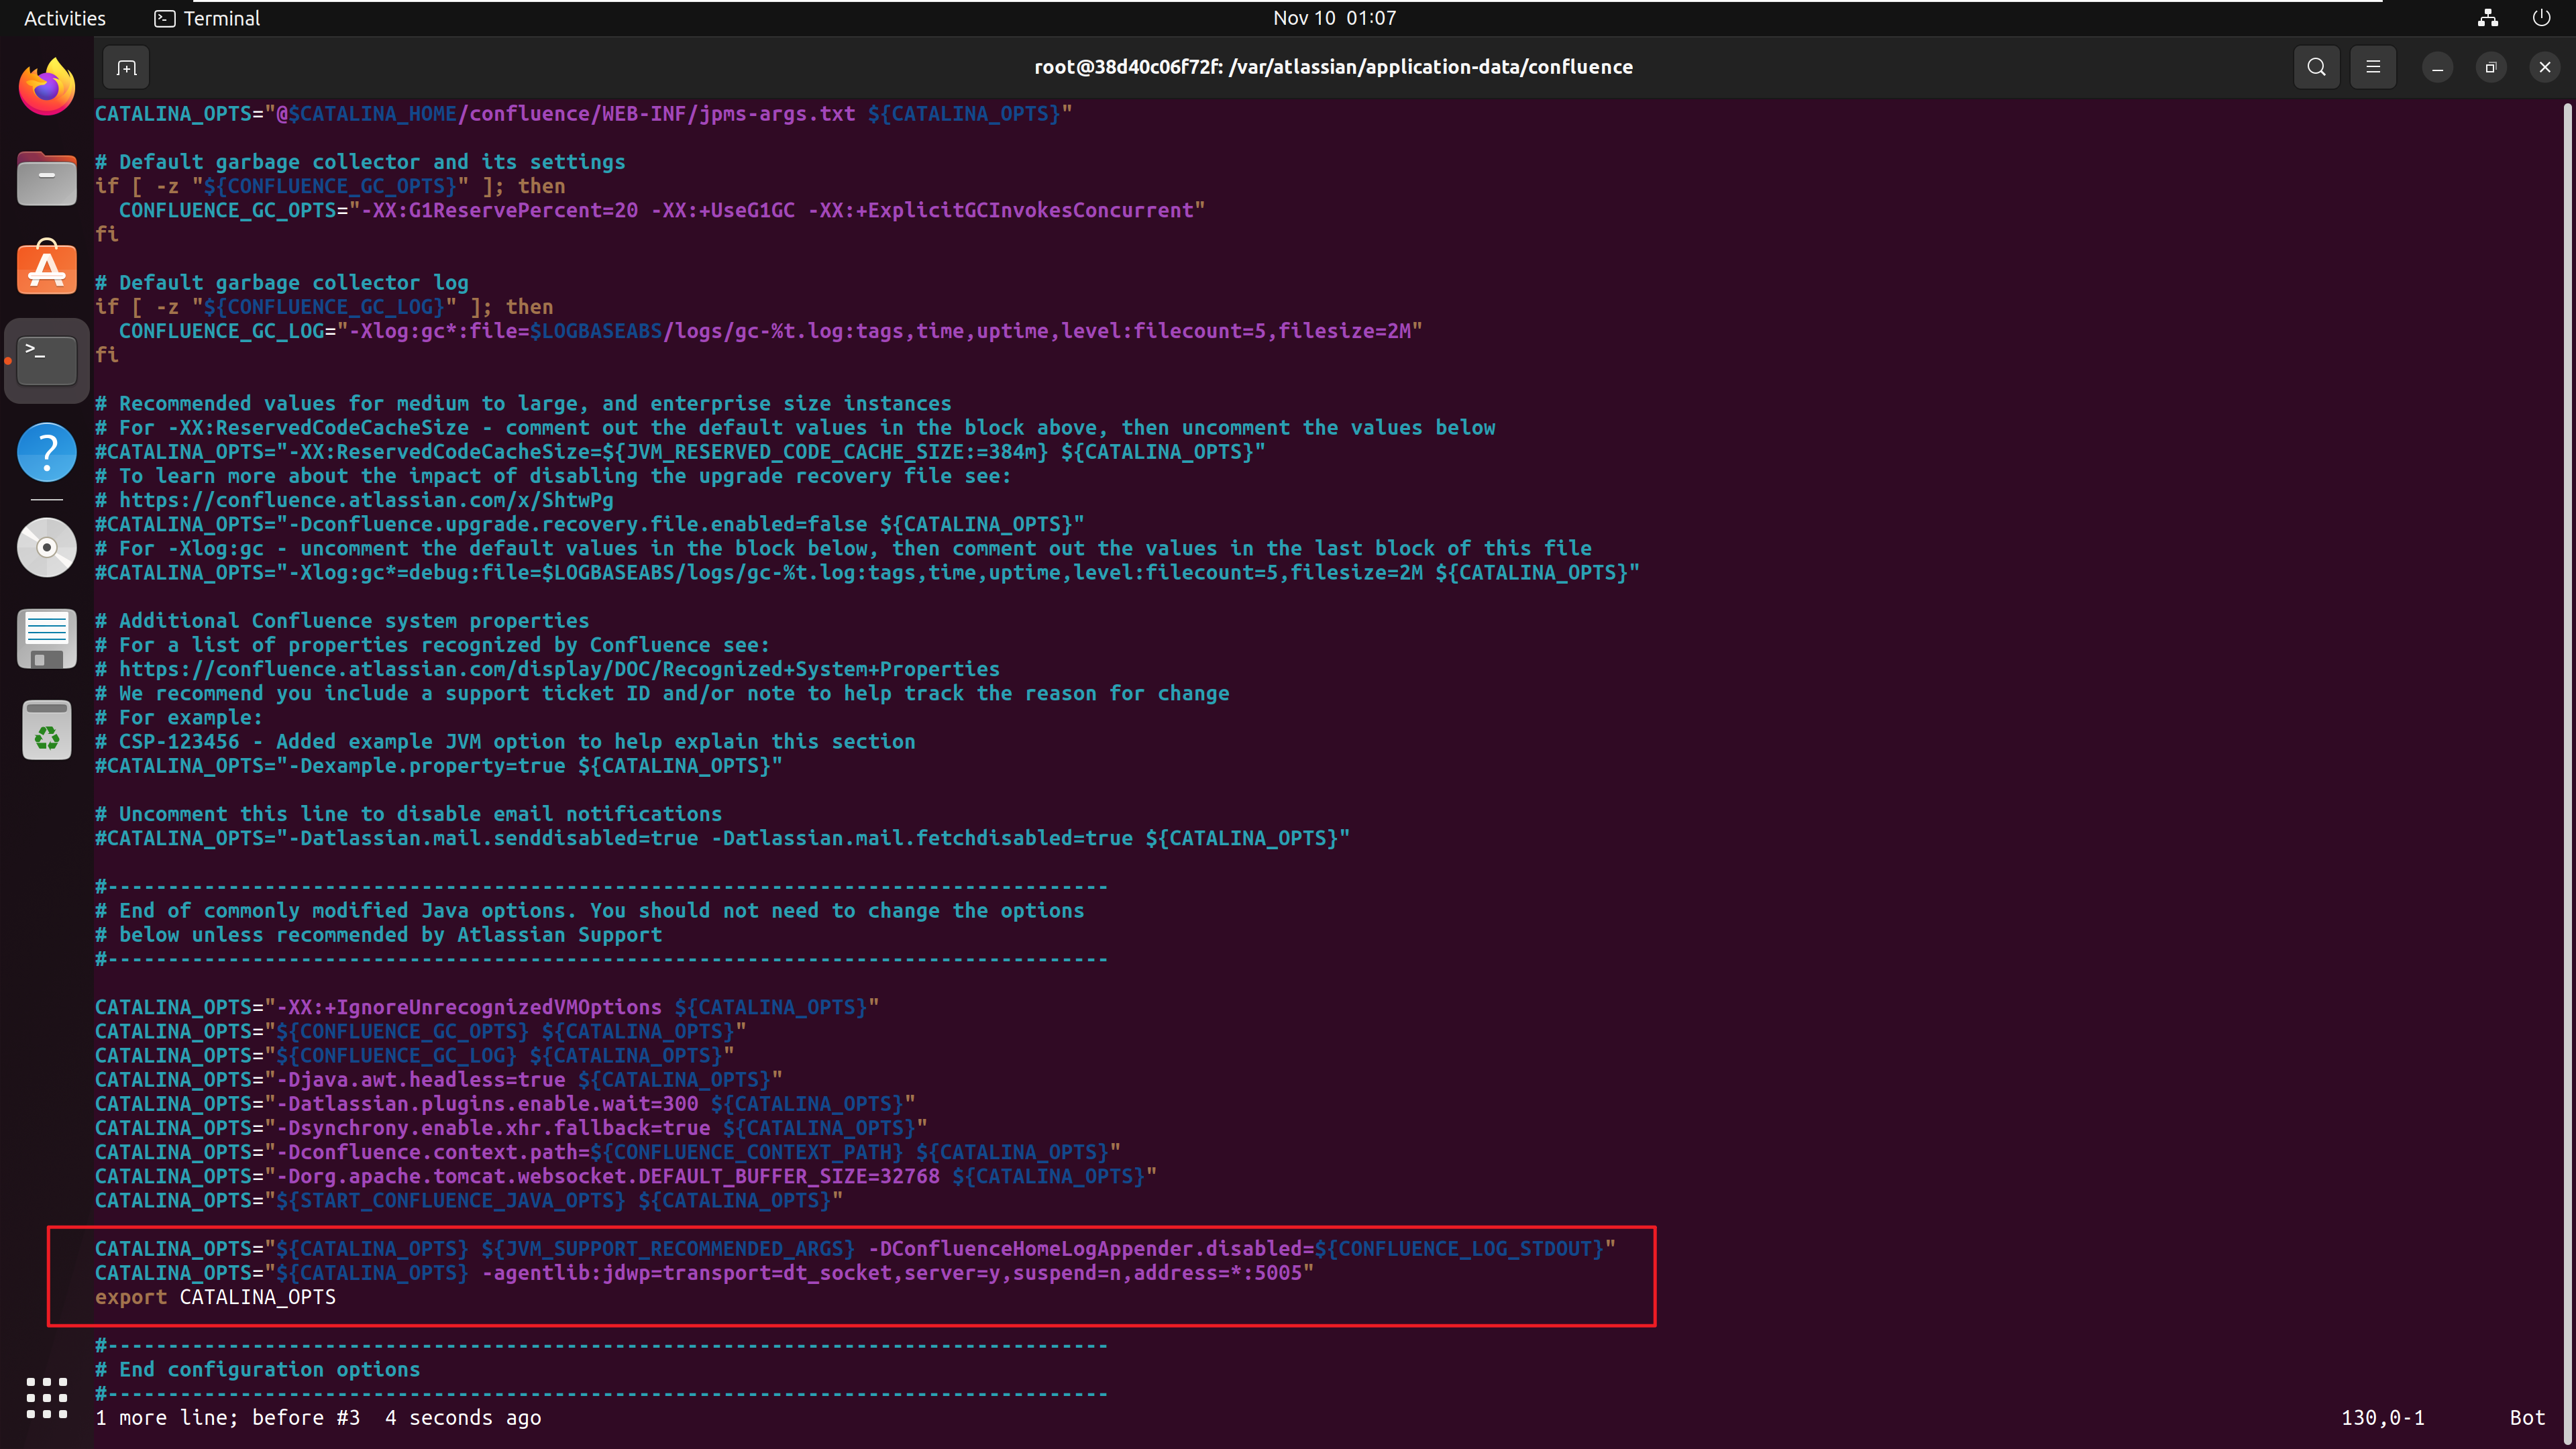
Task: Minimize the terminal window
Action: click(x=2437, y=67)
